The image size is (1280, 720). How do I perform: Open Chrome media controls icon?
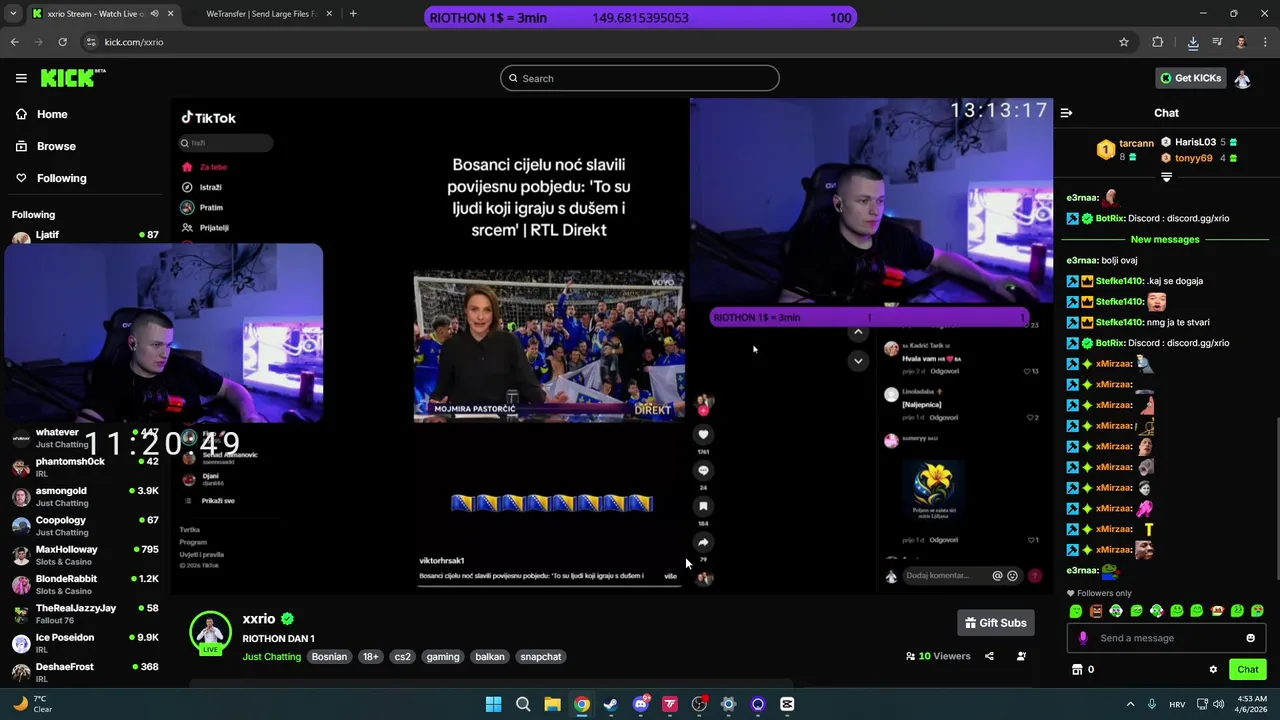(1217, 42)
